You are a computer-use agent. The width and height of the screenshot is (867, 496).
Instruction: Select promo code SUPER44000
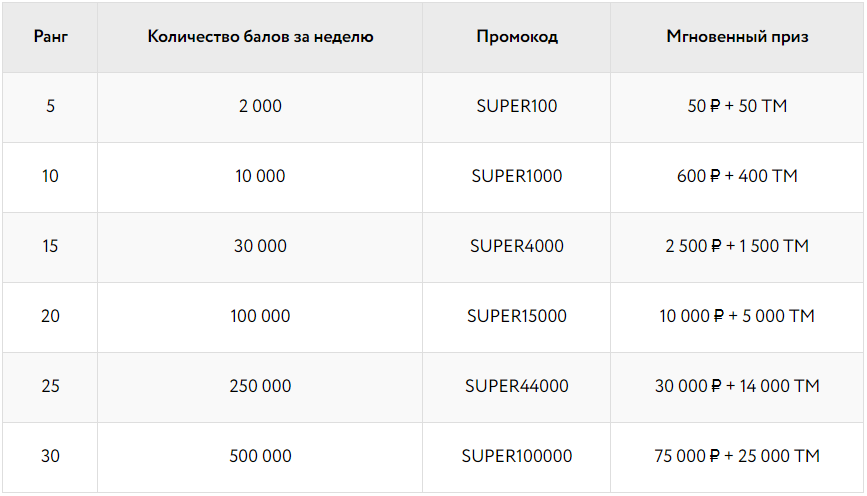(517, 386)
